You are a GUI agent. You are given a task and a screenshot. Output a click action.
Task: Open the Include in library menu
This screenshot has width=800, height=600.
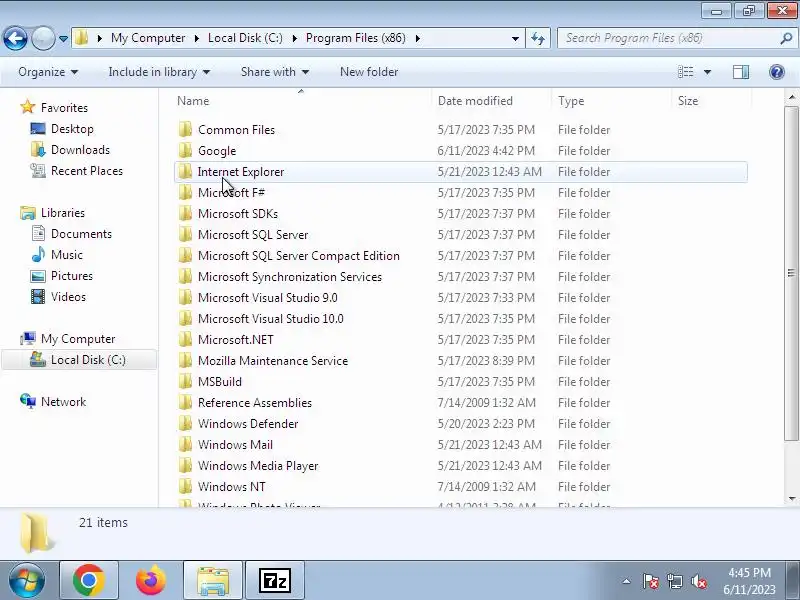point(159,72)
